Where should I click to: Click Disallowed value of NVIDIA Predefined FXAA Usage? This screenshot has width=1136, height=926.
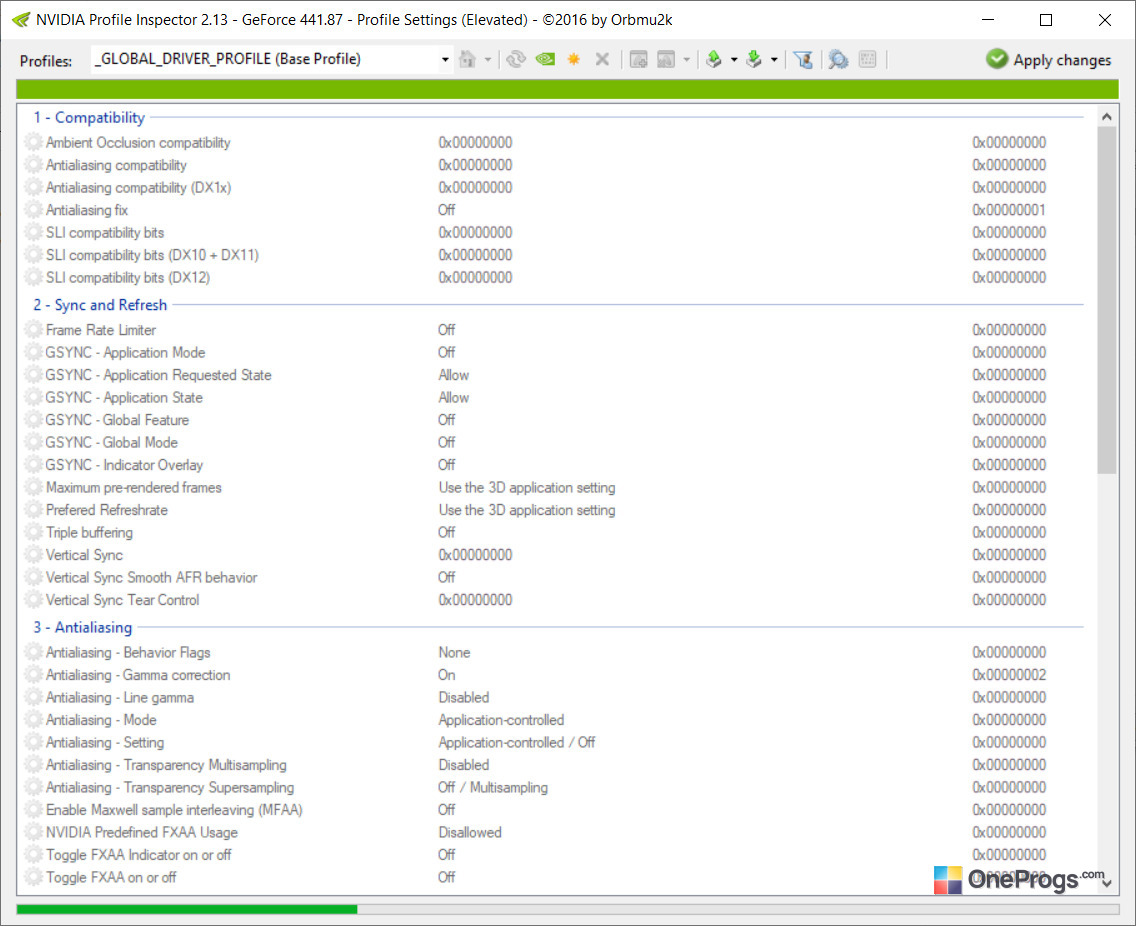click(x=469, y=832)
